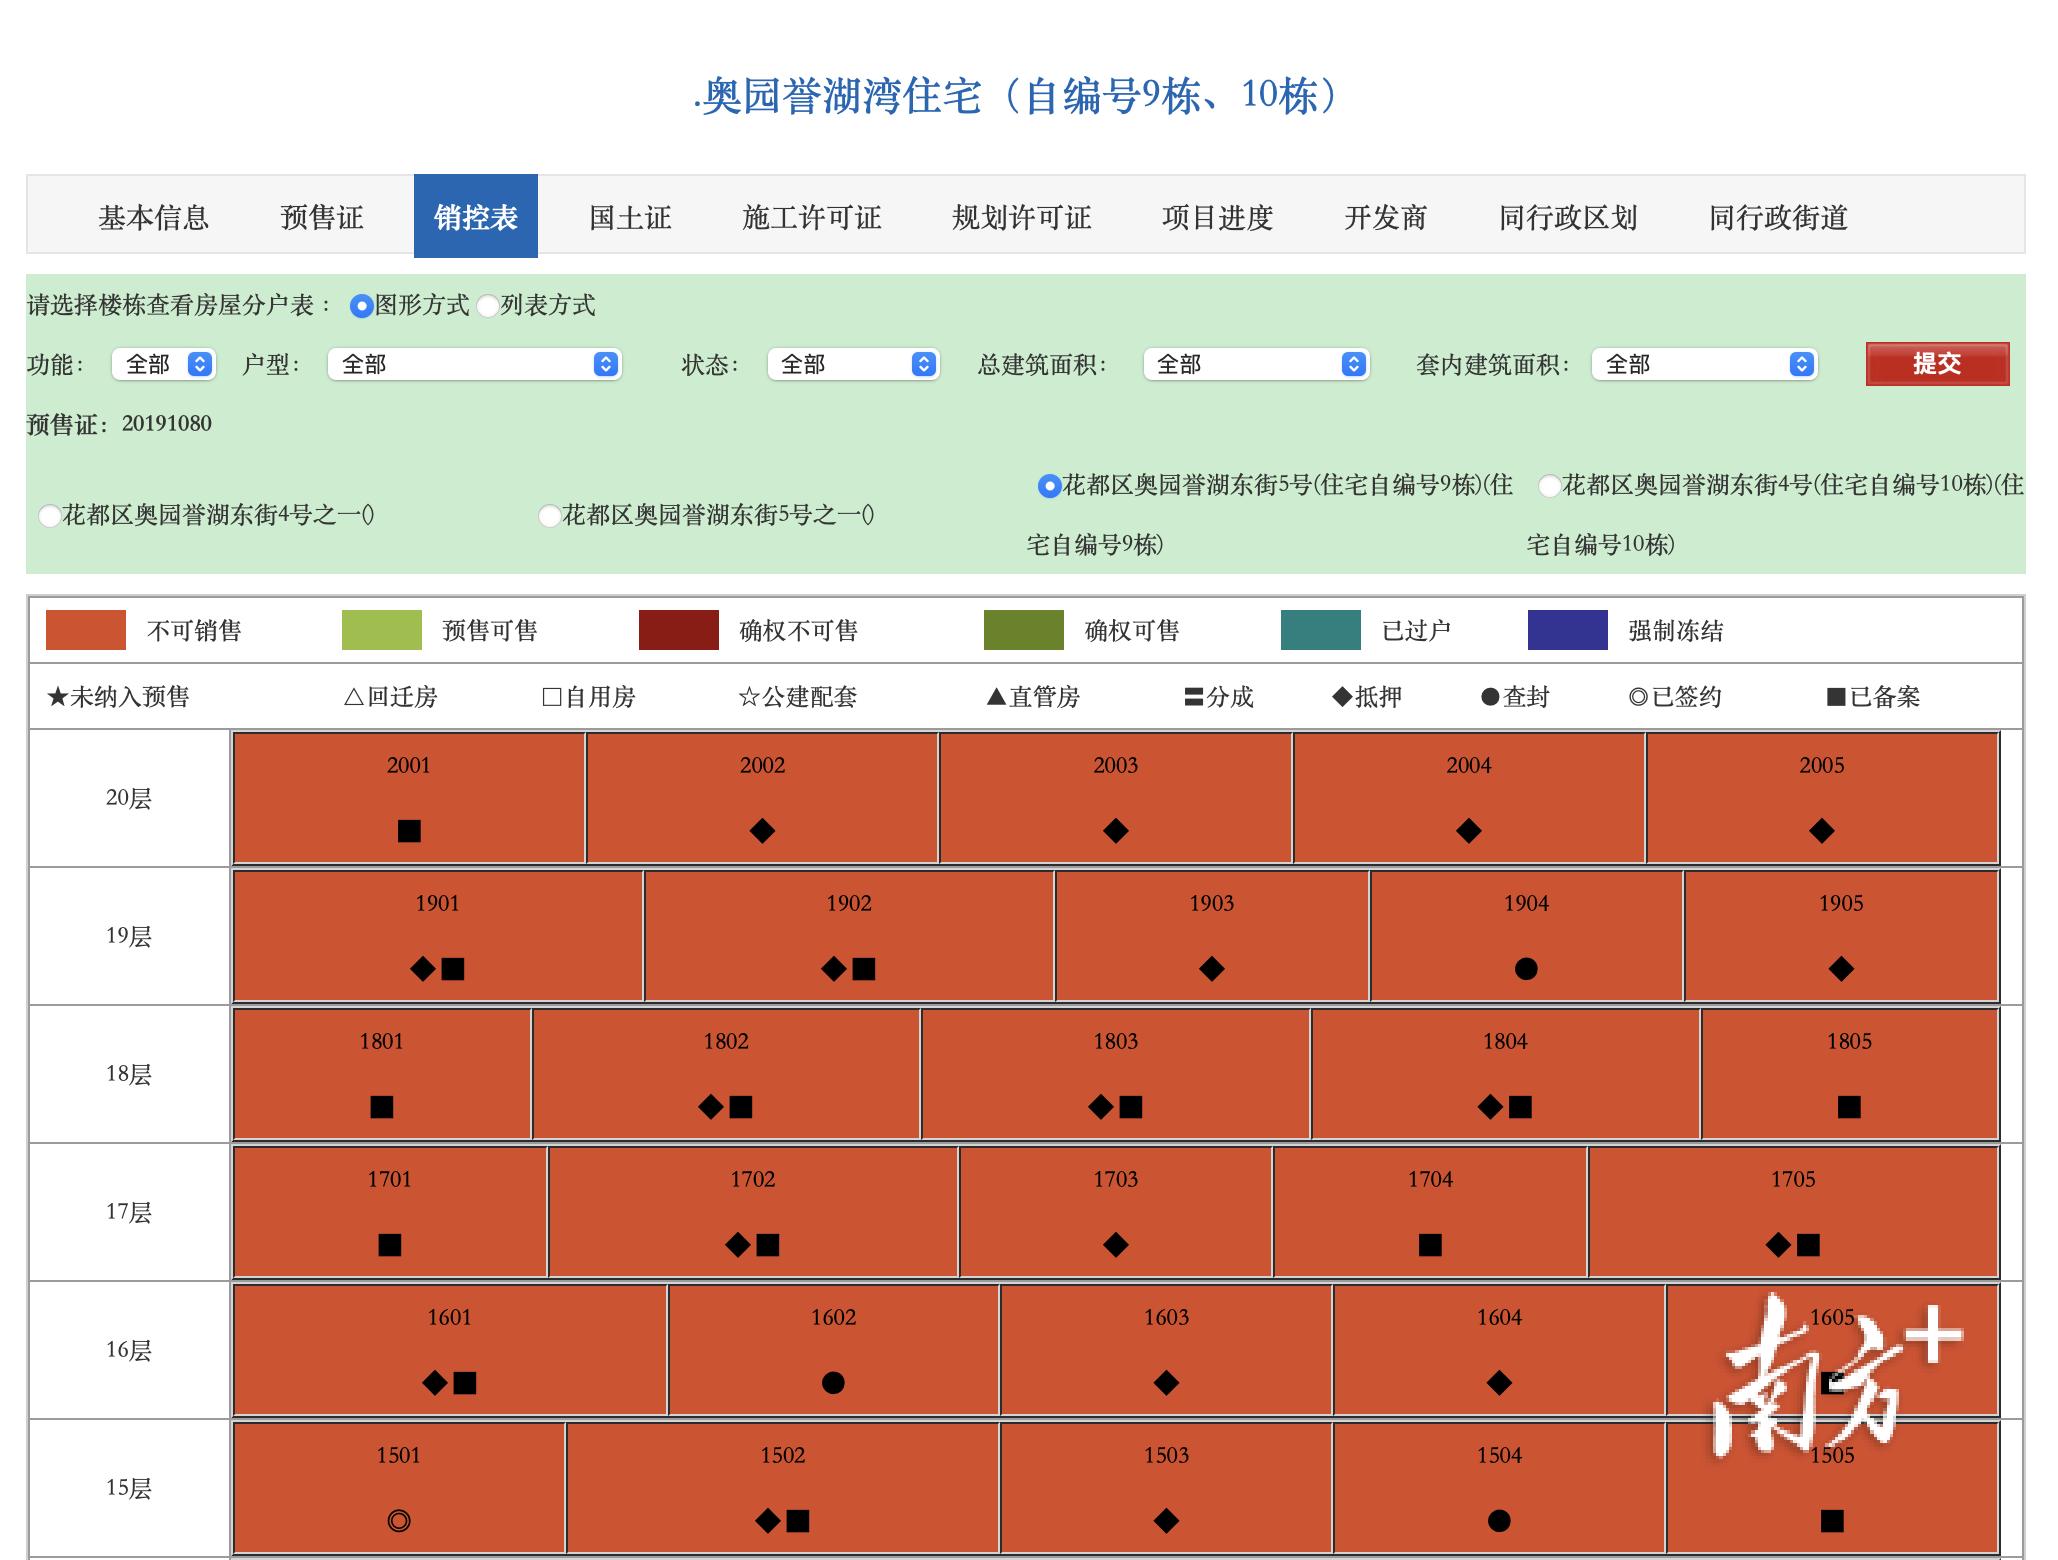Image resolution: width=2058 pixels, height=1560 pixels.
Task: Click the 确权不可售 legend color swatch
Action: tap(679, 630)
